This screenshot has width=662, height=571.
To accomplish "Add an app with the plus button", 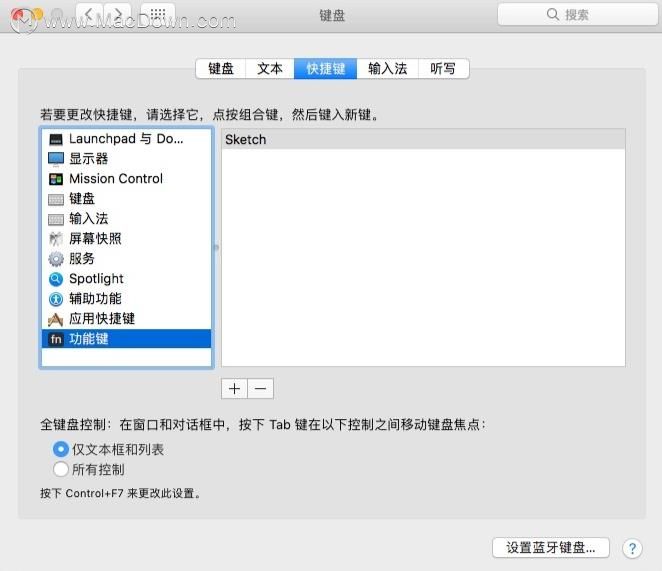I will [x=234, y=389].
